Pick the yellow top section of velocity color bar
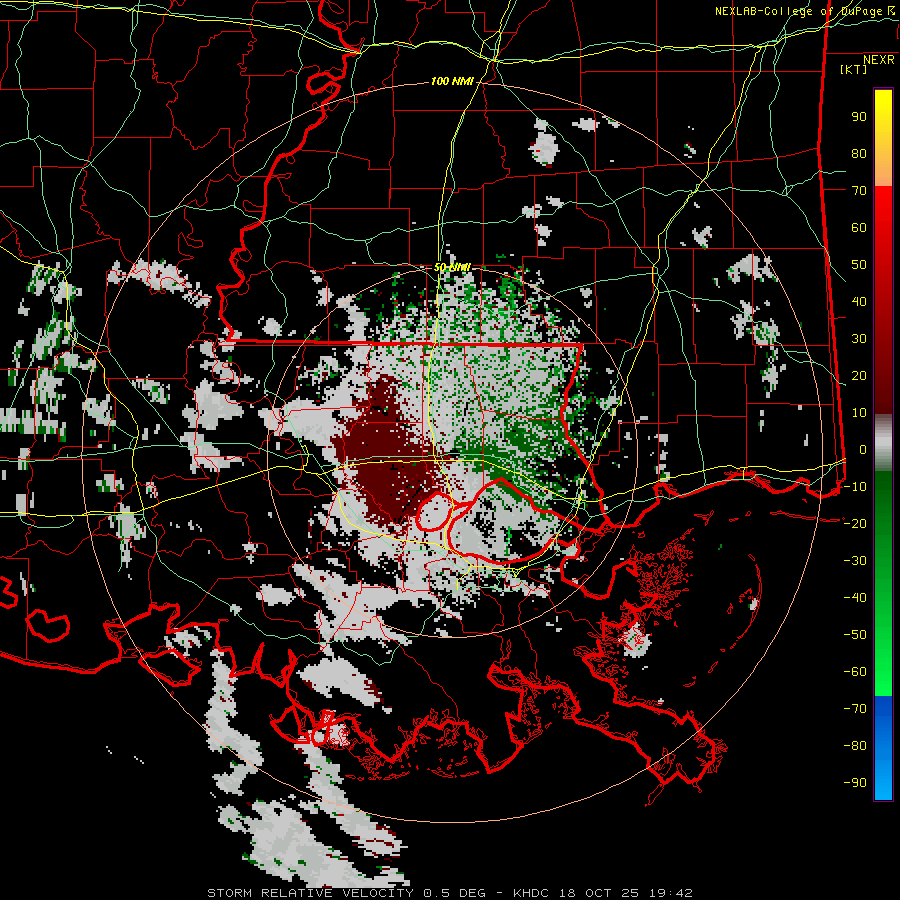The height and width of the screenshot is (900, 900). [x=883, y=138]
